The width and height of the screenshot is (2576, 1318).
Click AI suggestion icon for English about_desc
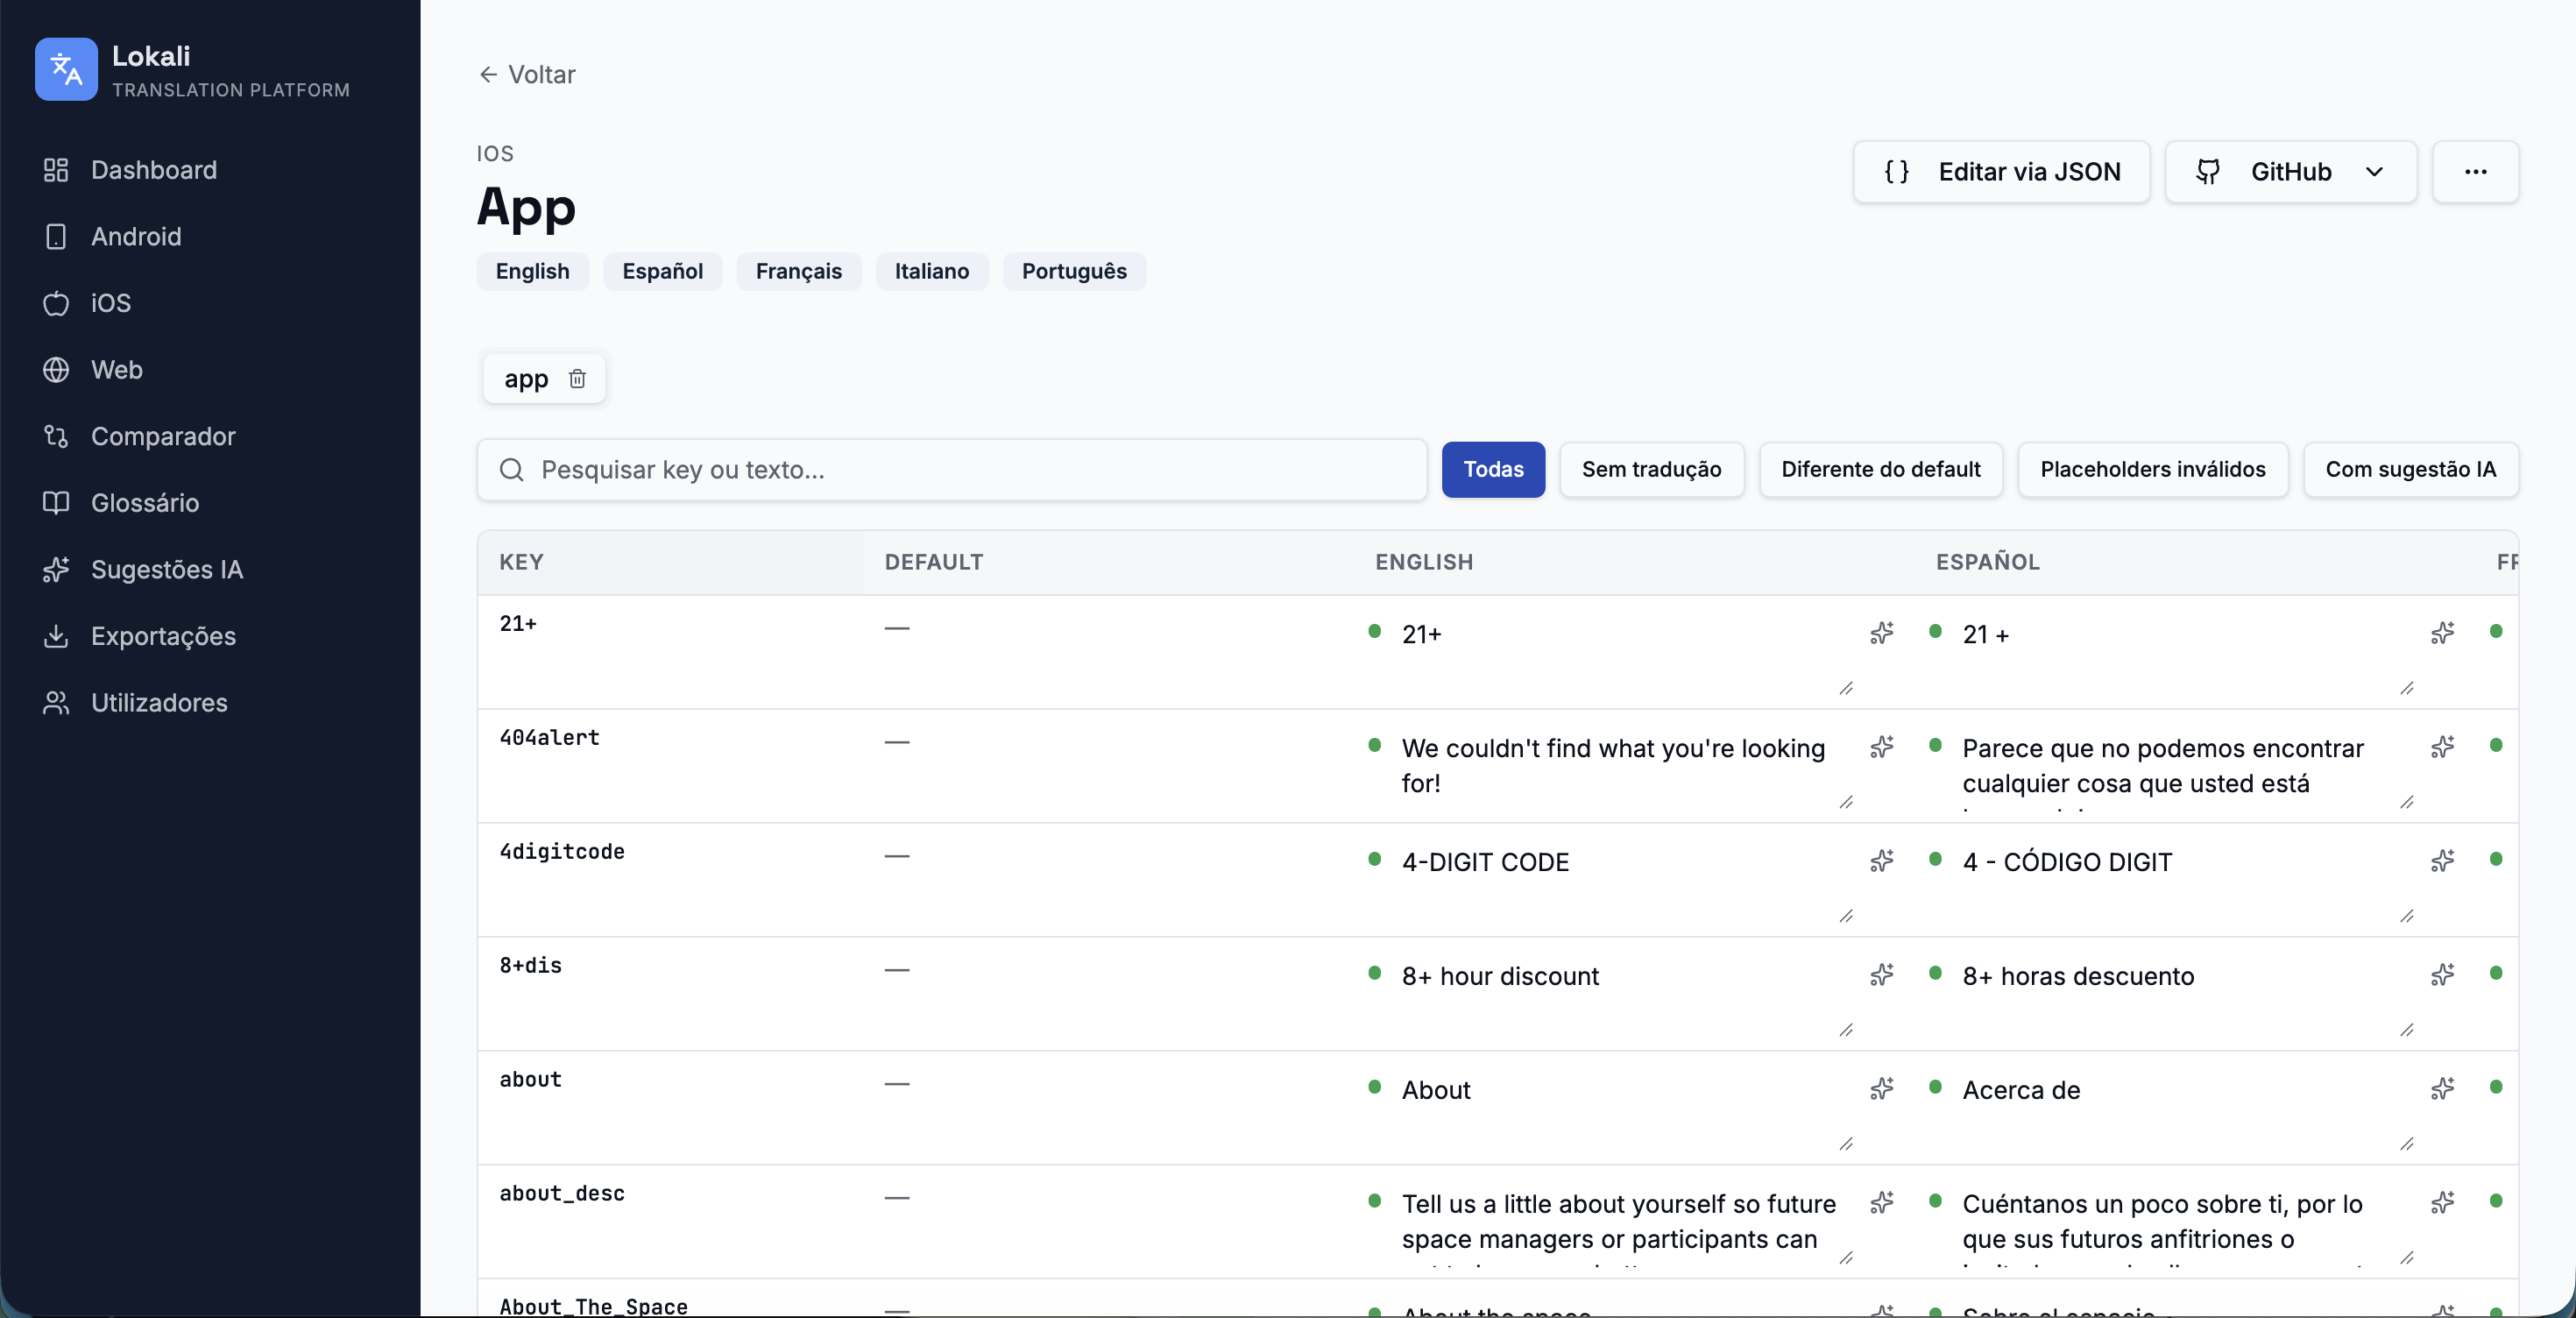point(1881,1202)
